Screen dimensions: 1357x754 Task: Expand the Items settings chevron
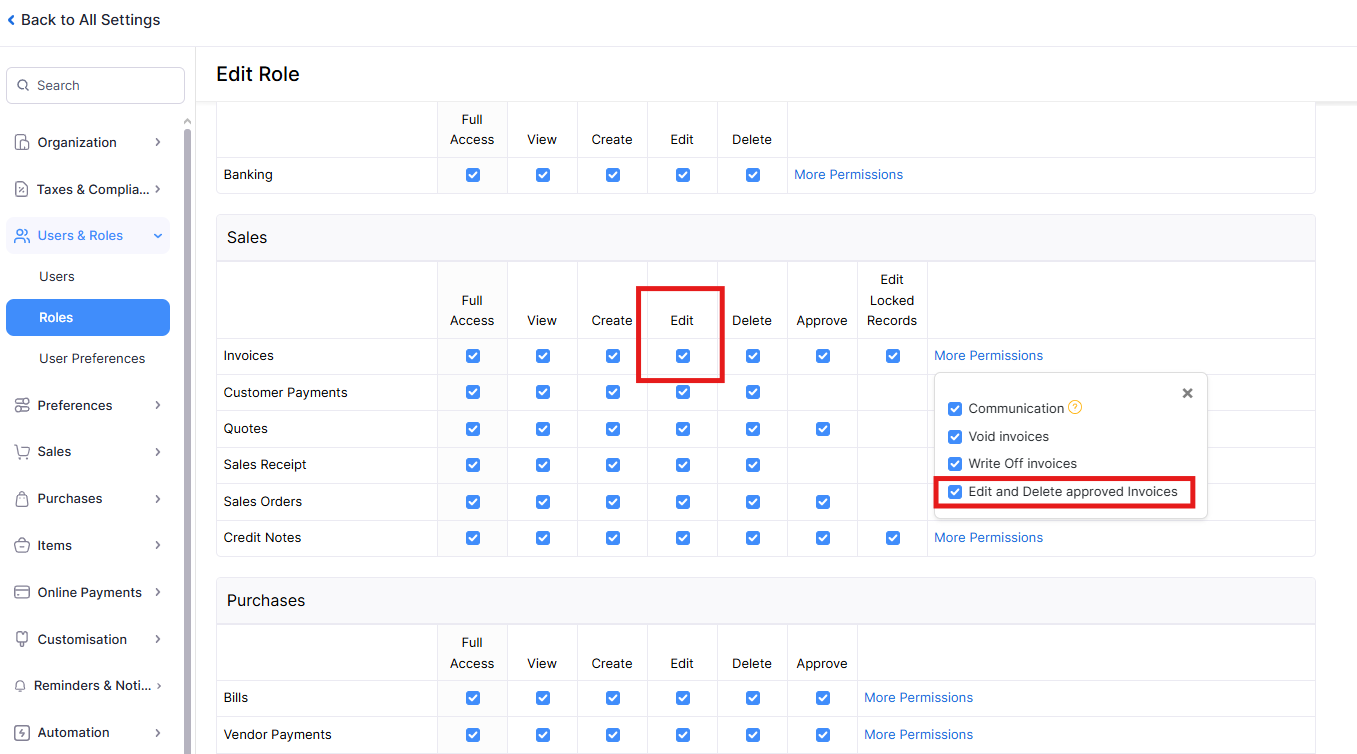coord(158,545)
